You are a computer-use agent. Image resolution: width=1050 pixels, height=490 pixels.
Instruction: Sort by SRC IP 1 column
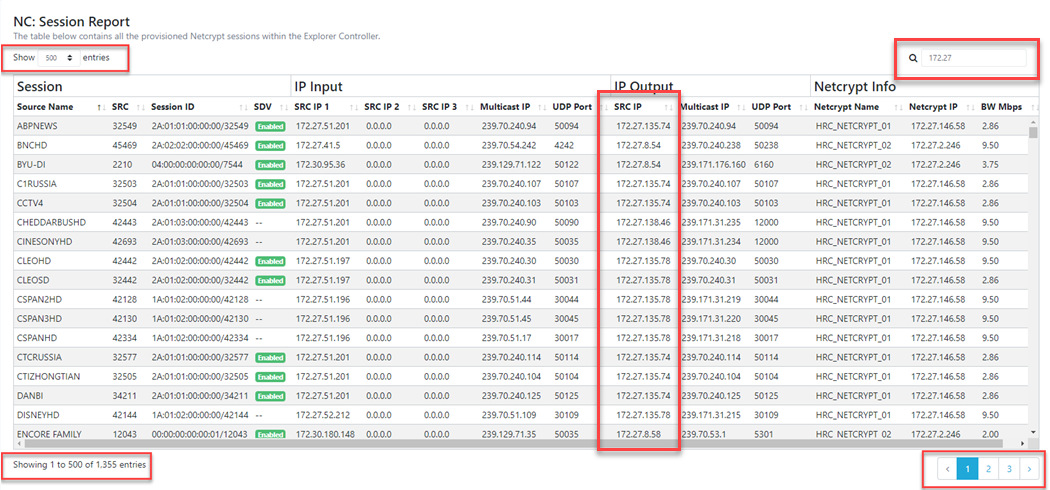327,107
